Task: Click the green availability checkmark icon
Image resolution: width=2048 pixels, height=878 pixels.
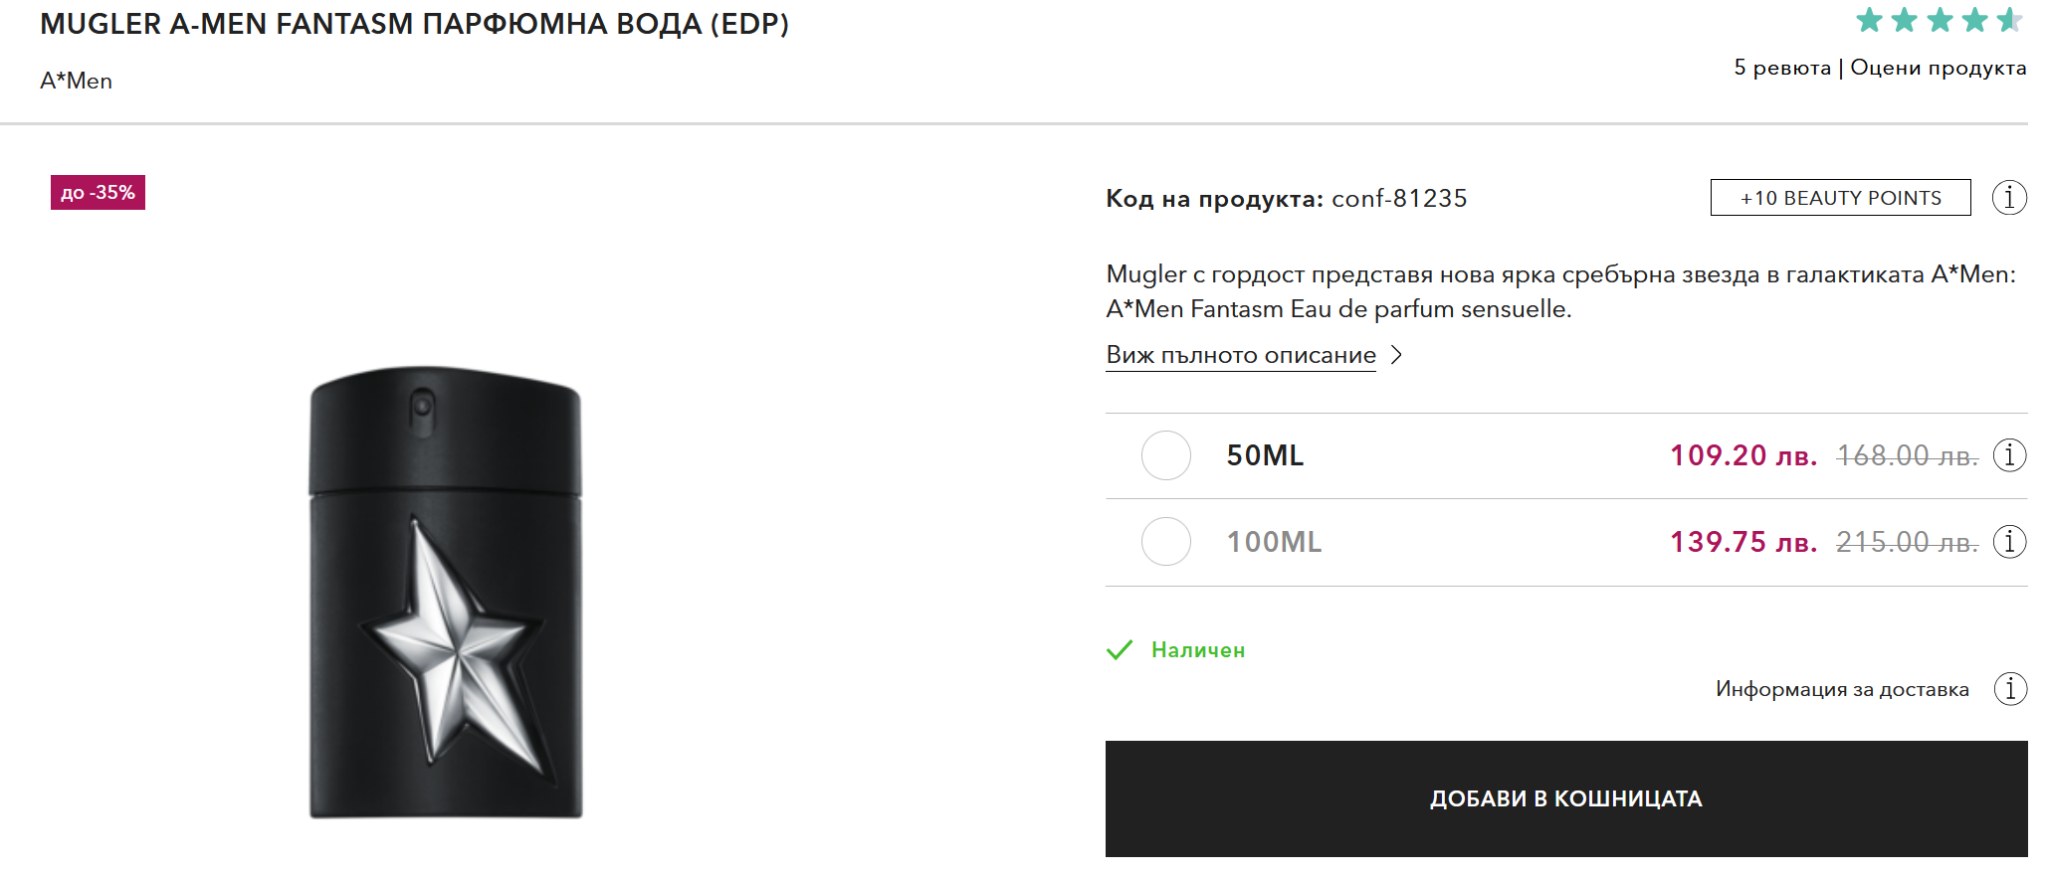Action: pyautogui.click(x=1120, y=650)
